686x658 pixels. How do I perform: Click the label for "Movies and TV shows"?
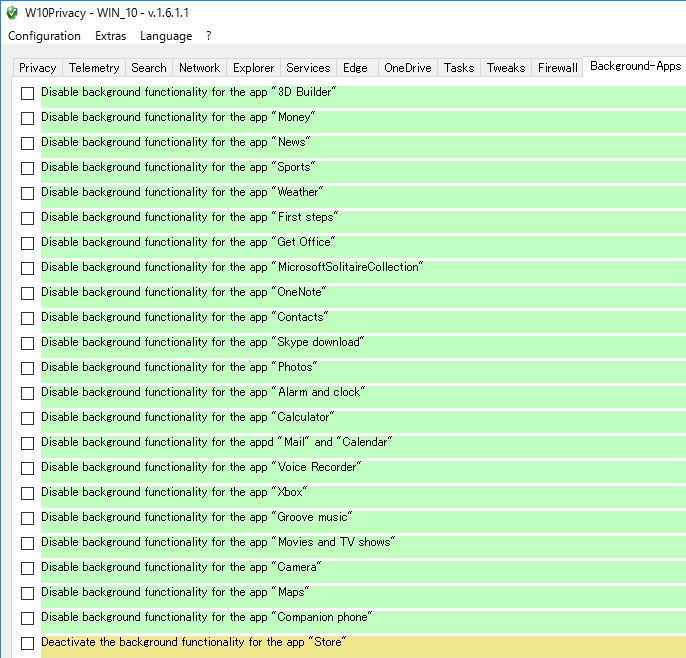(x=218, y=542)
